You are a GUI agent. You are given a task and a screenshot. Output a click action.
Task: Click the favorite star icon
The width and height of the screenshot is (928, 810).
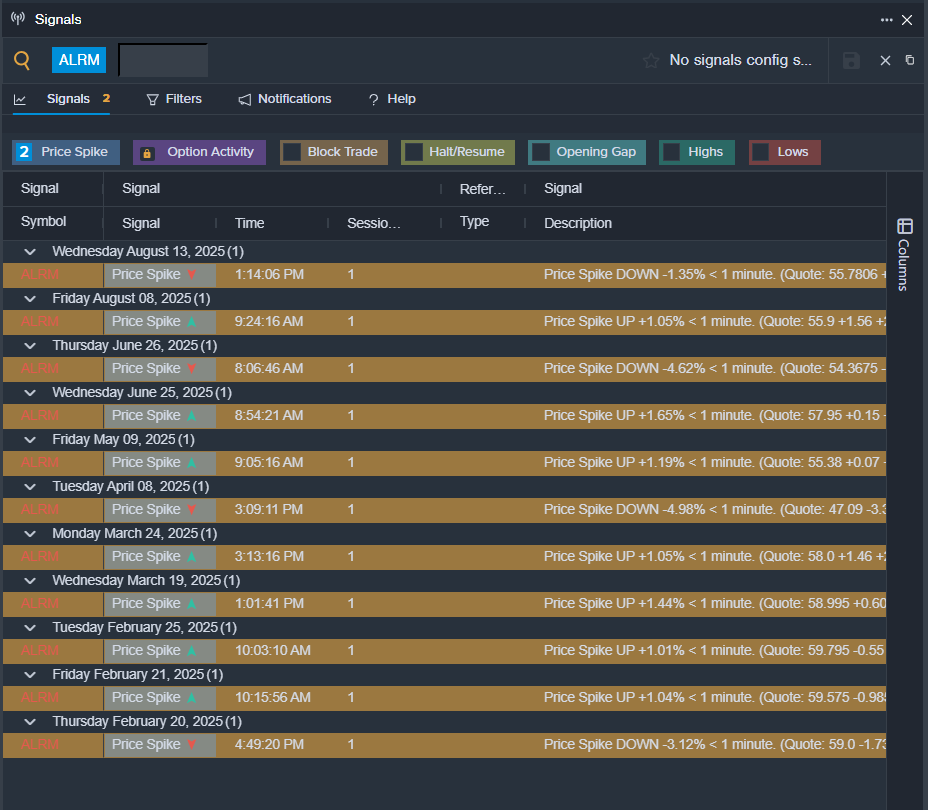point(651,61)
